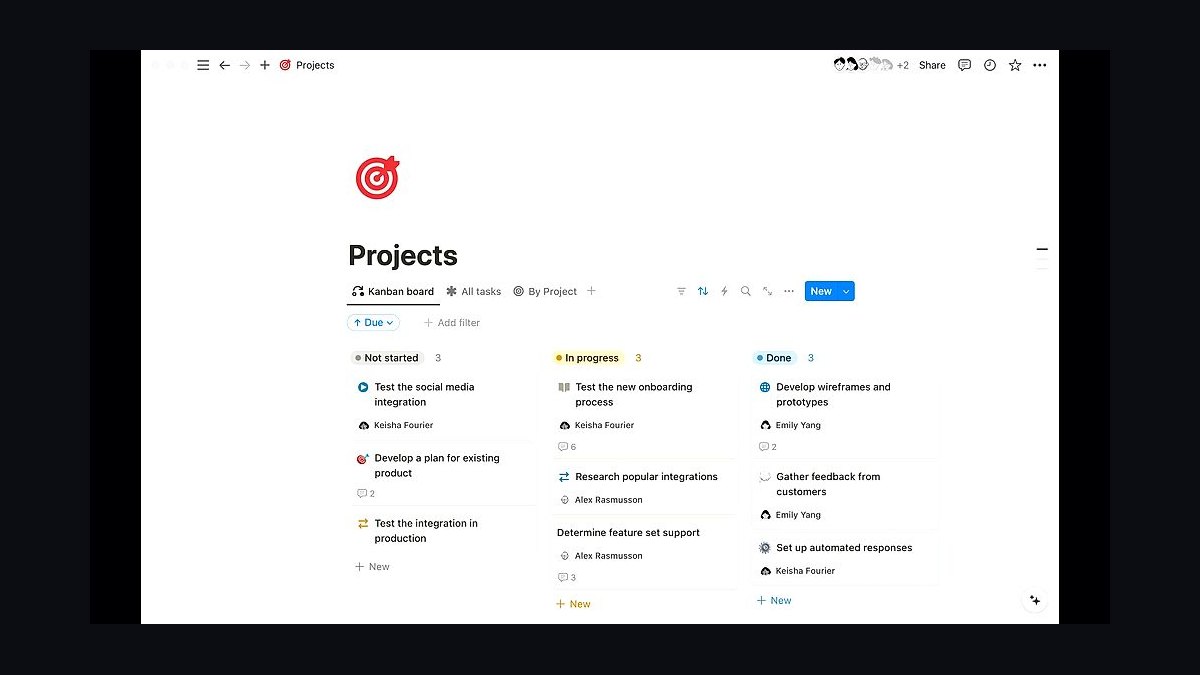Open the collaborator avatars group
Image resolution: width=1200 pixels, height=675 pixels.
862,65
